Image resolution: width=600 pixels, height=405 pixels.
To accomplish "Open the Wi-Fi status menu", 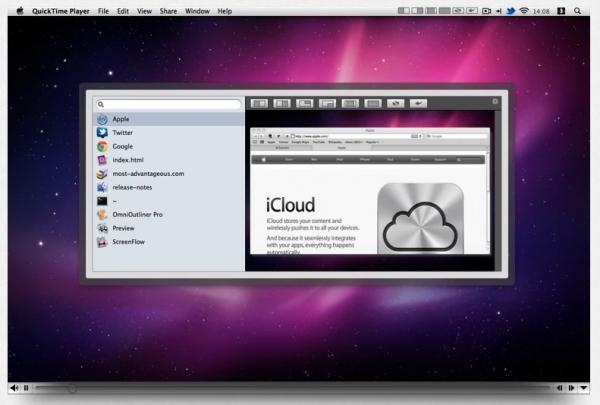I will coord(524,11).
